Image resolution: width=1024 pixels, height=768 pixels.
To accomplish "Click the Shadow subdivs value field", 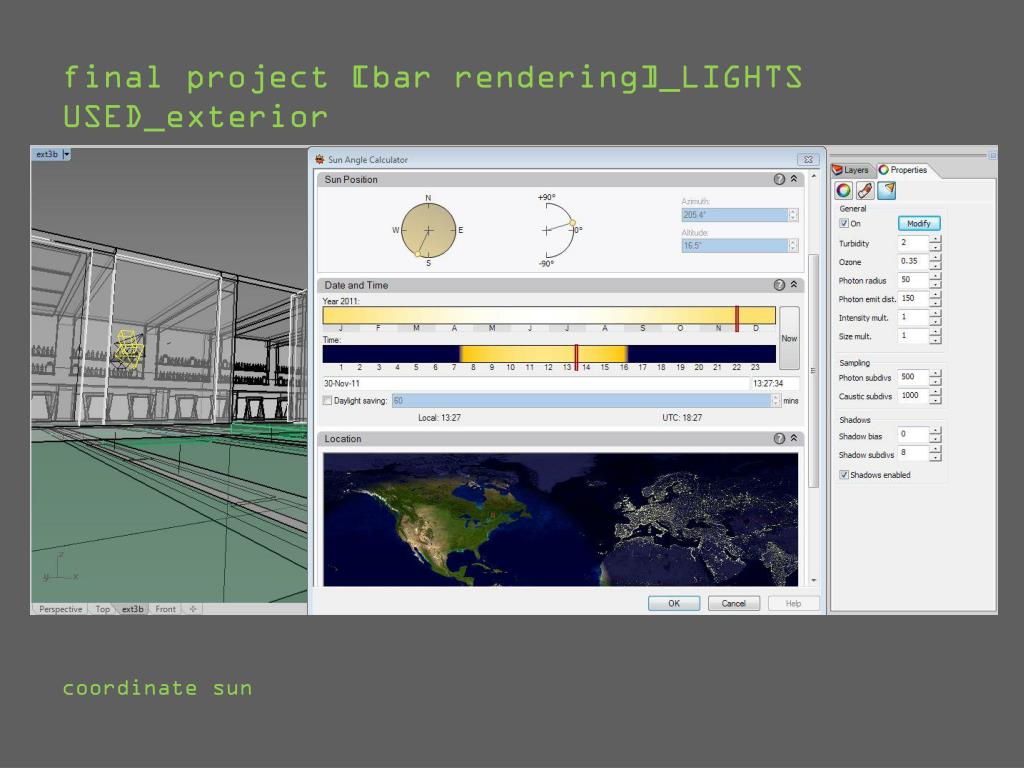I will (913, 453).
